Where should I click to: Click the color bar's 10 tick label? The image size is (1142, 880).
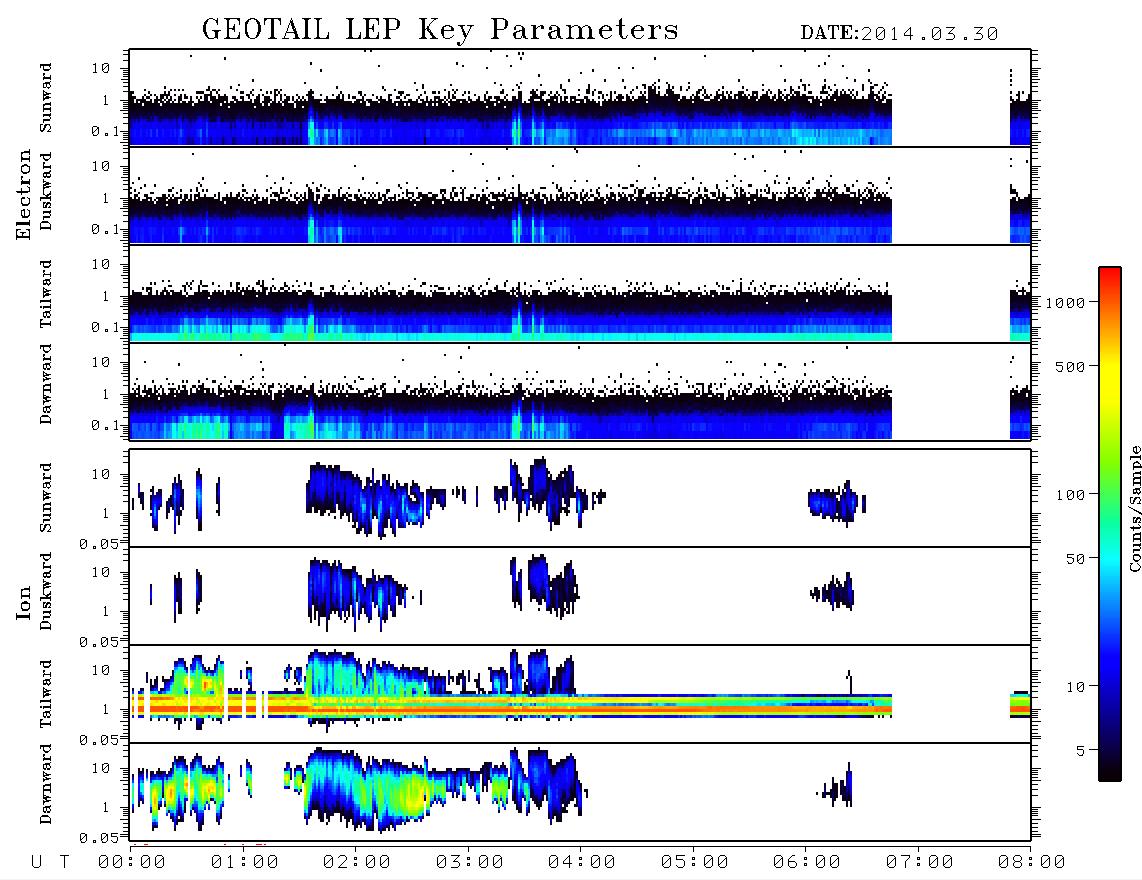pos(1075,686)
